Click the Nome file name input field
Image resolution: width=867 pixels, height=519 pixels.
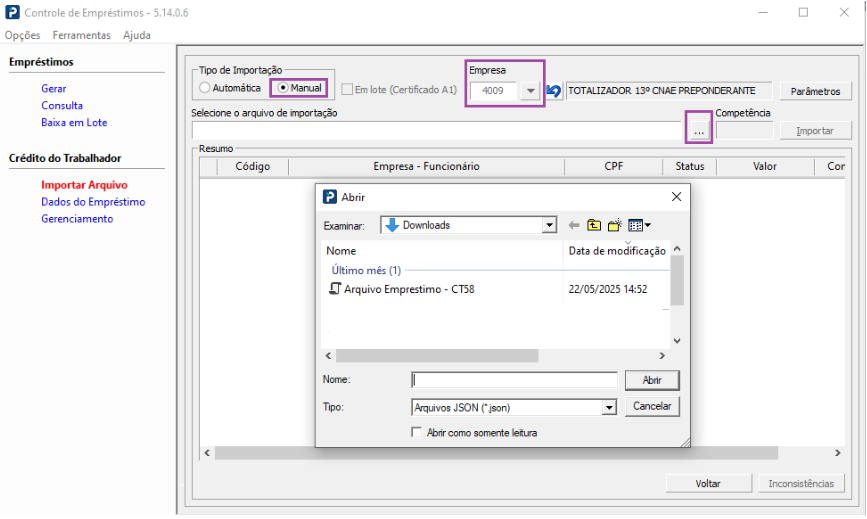click(x=514, y=380)
